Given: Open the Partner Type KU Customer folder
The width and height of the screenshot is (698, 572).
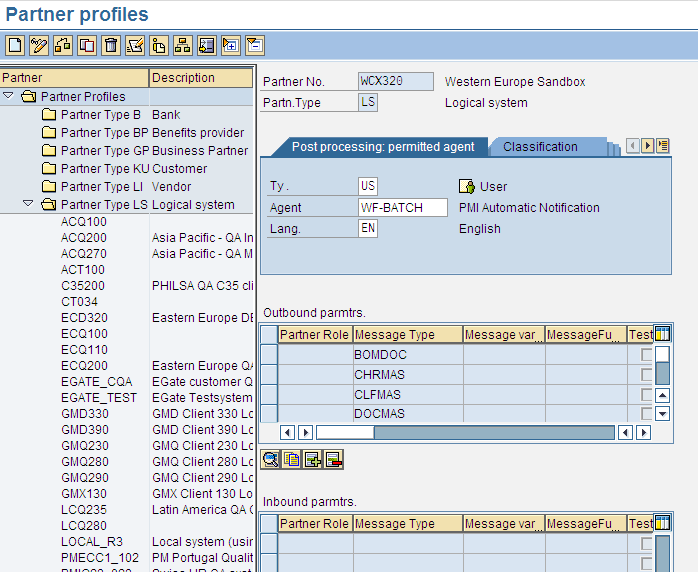Looking at the screenshot, I should point(49,169).
